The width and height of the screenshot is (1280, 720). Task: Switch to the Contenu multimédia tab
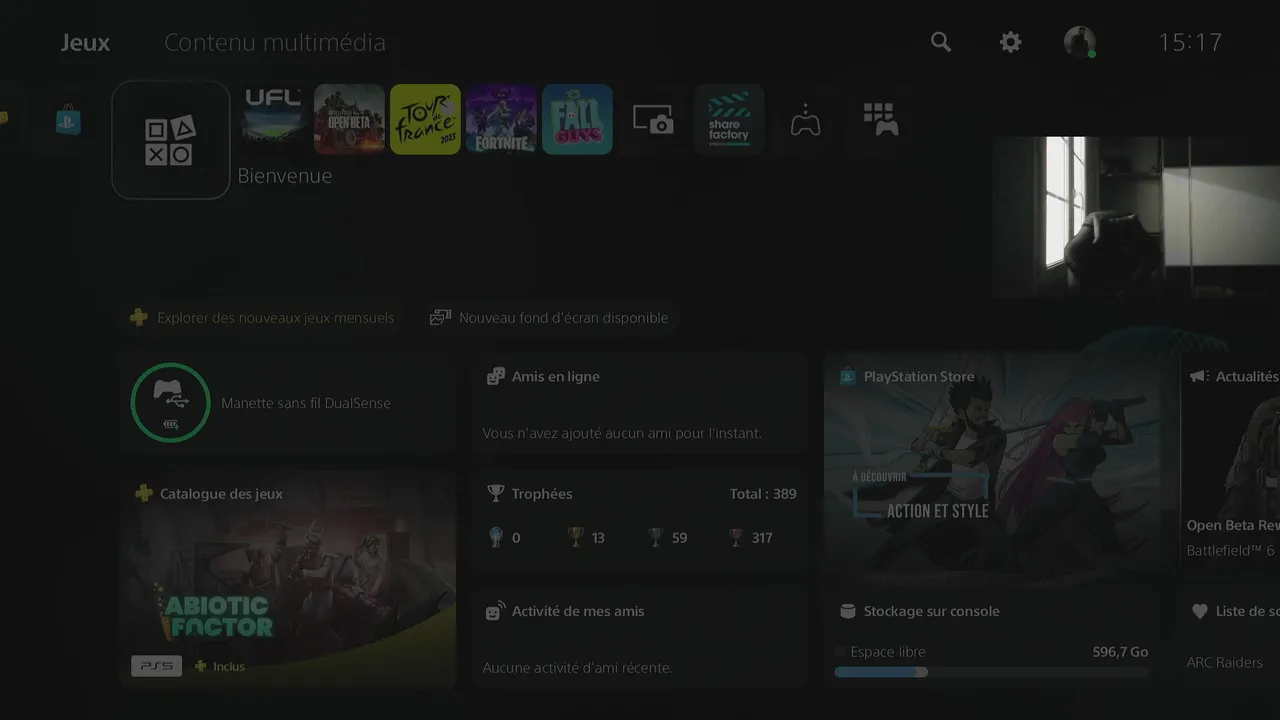coord(275,43)
